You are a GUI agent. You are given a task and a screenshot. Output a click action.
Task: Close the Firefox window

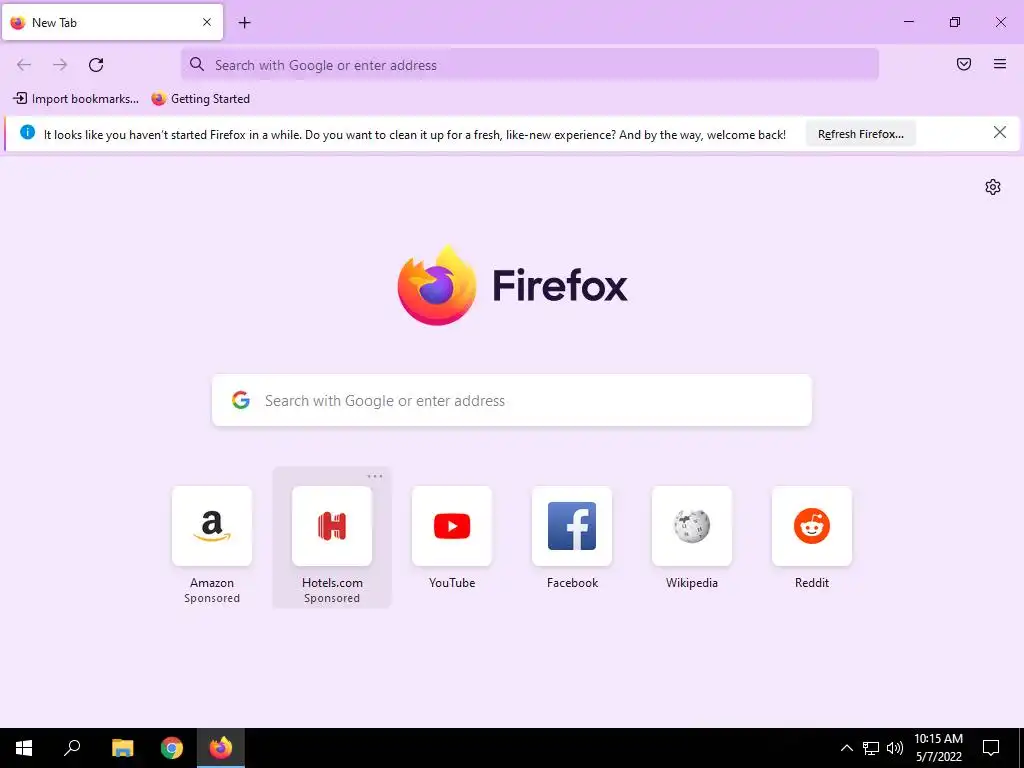(1000, 22)
